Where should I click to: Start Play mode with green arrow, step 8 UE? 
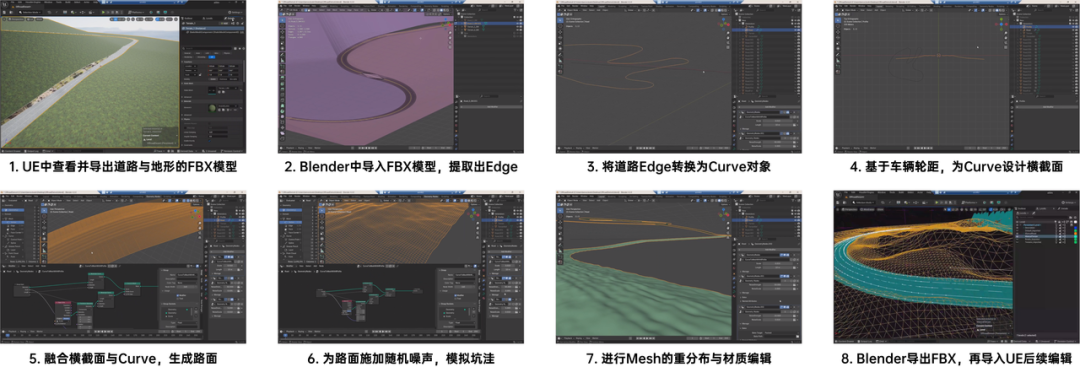pos(937,202)
